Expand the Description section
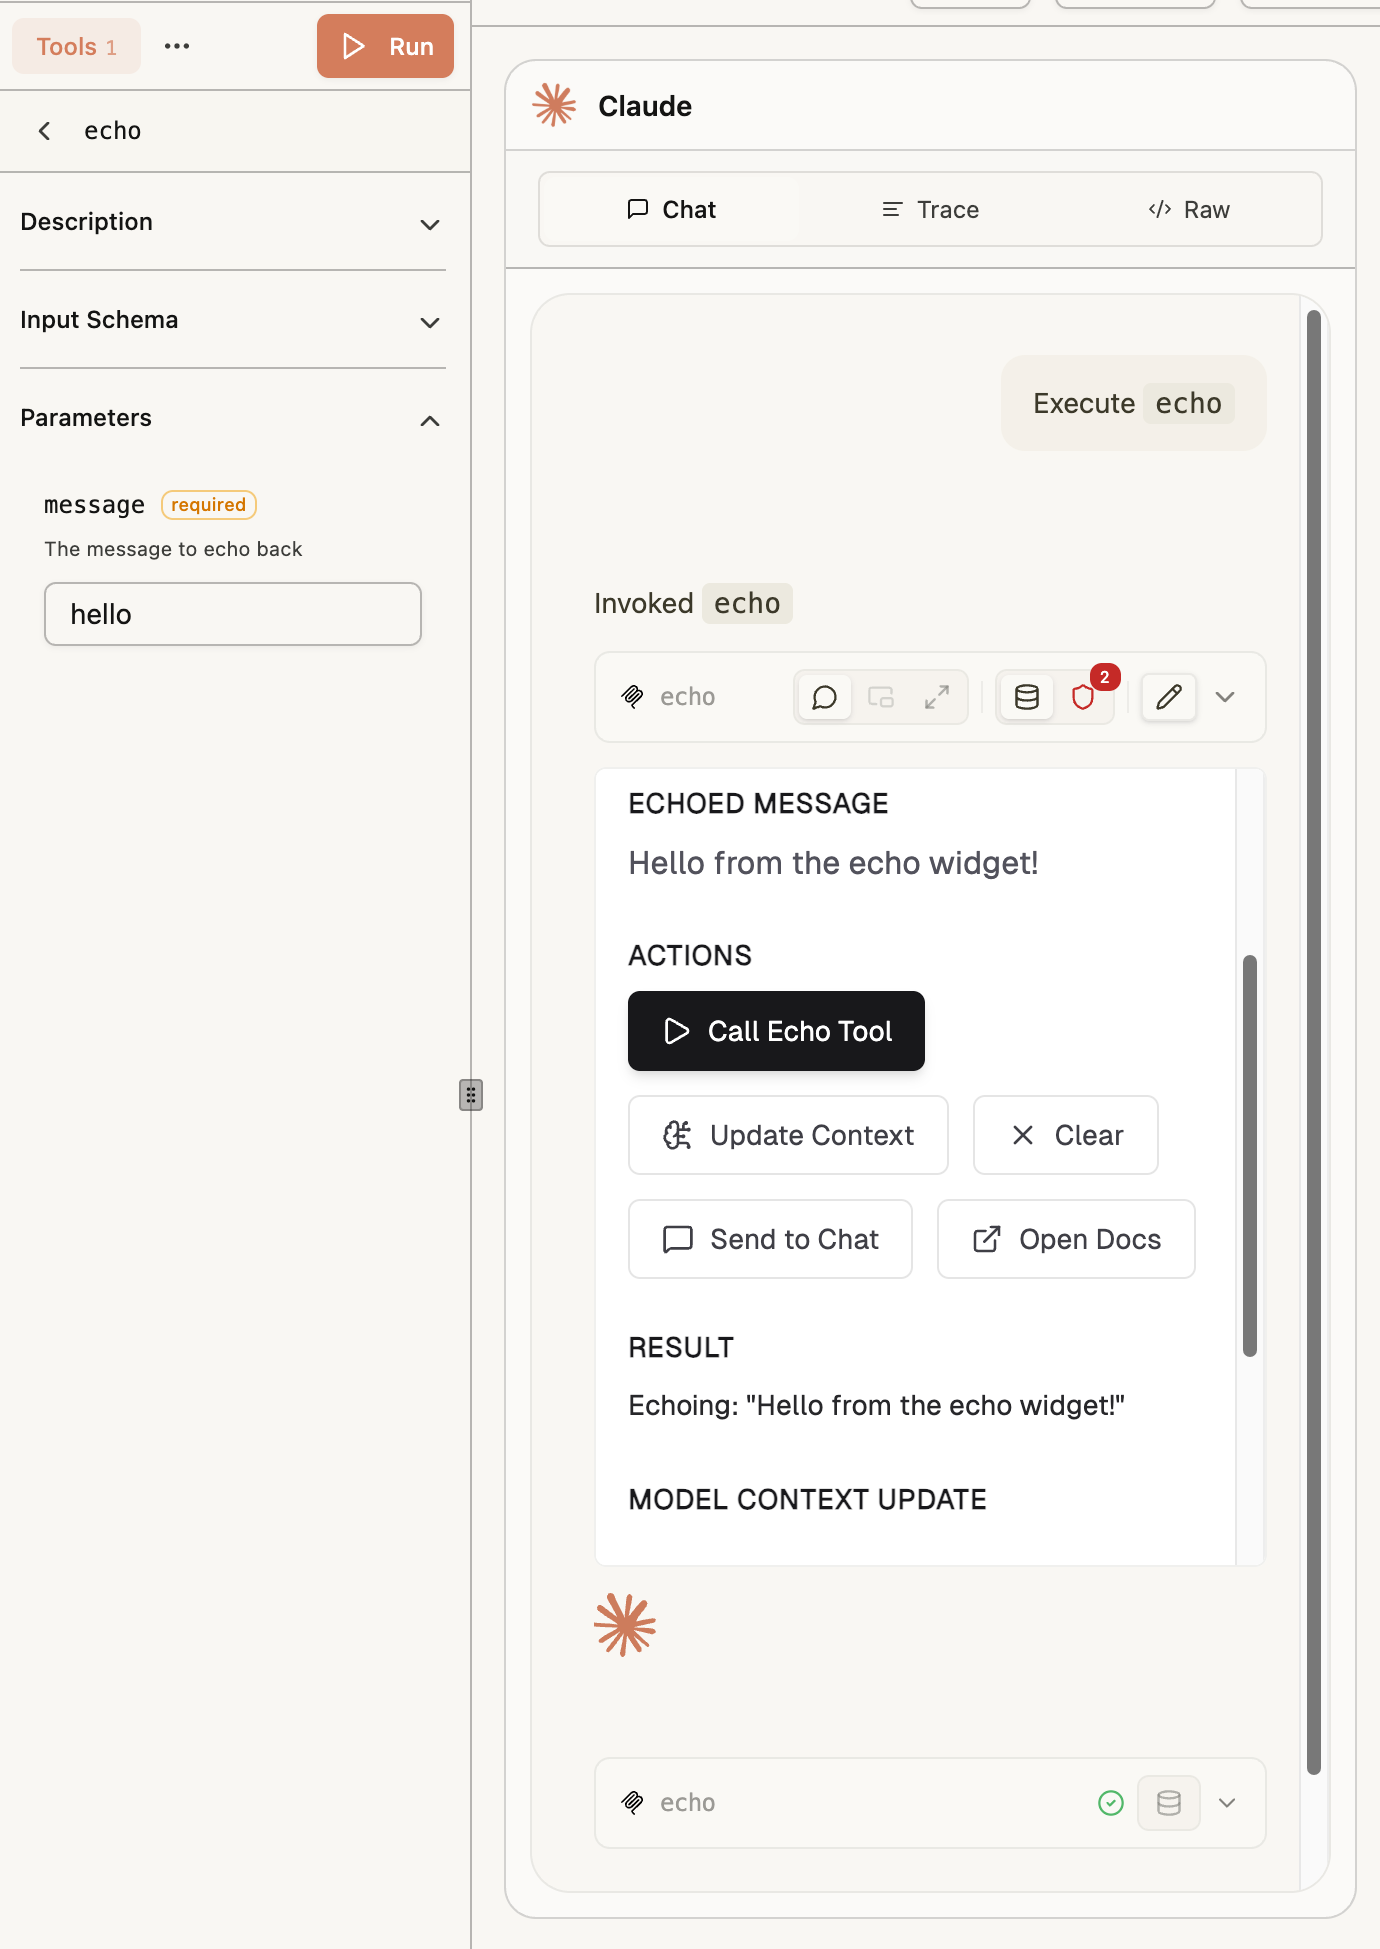 tap(233, 222)
